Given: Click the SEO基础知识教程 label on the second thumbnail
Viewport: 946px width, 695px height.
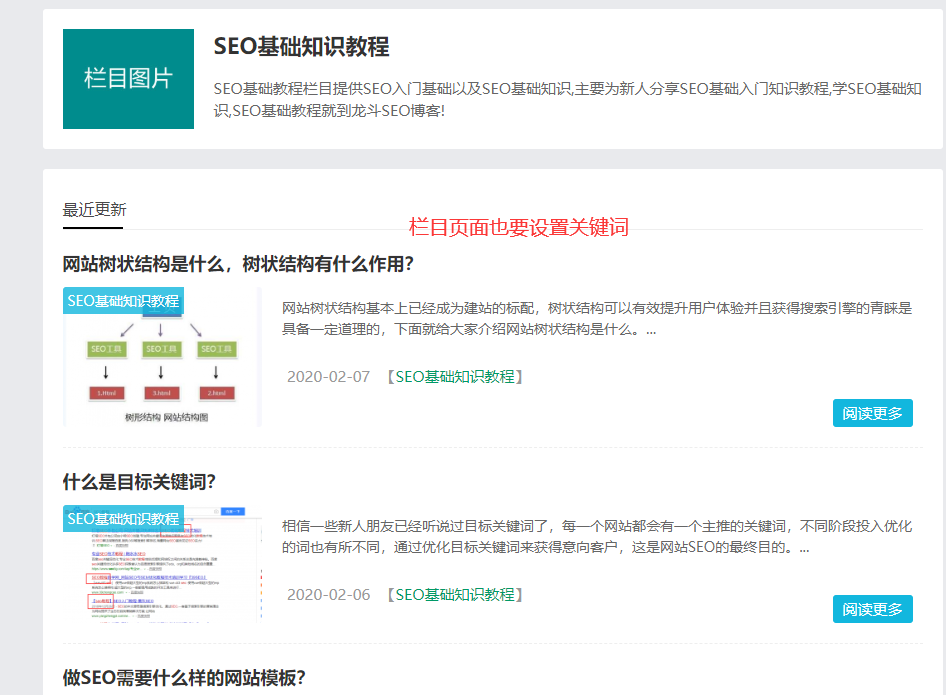Looking at the screenshot, I should tap(123, 518).
